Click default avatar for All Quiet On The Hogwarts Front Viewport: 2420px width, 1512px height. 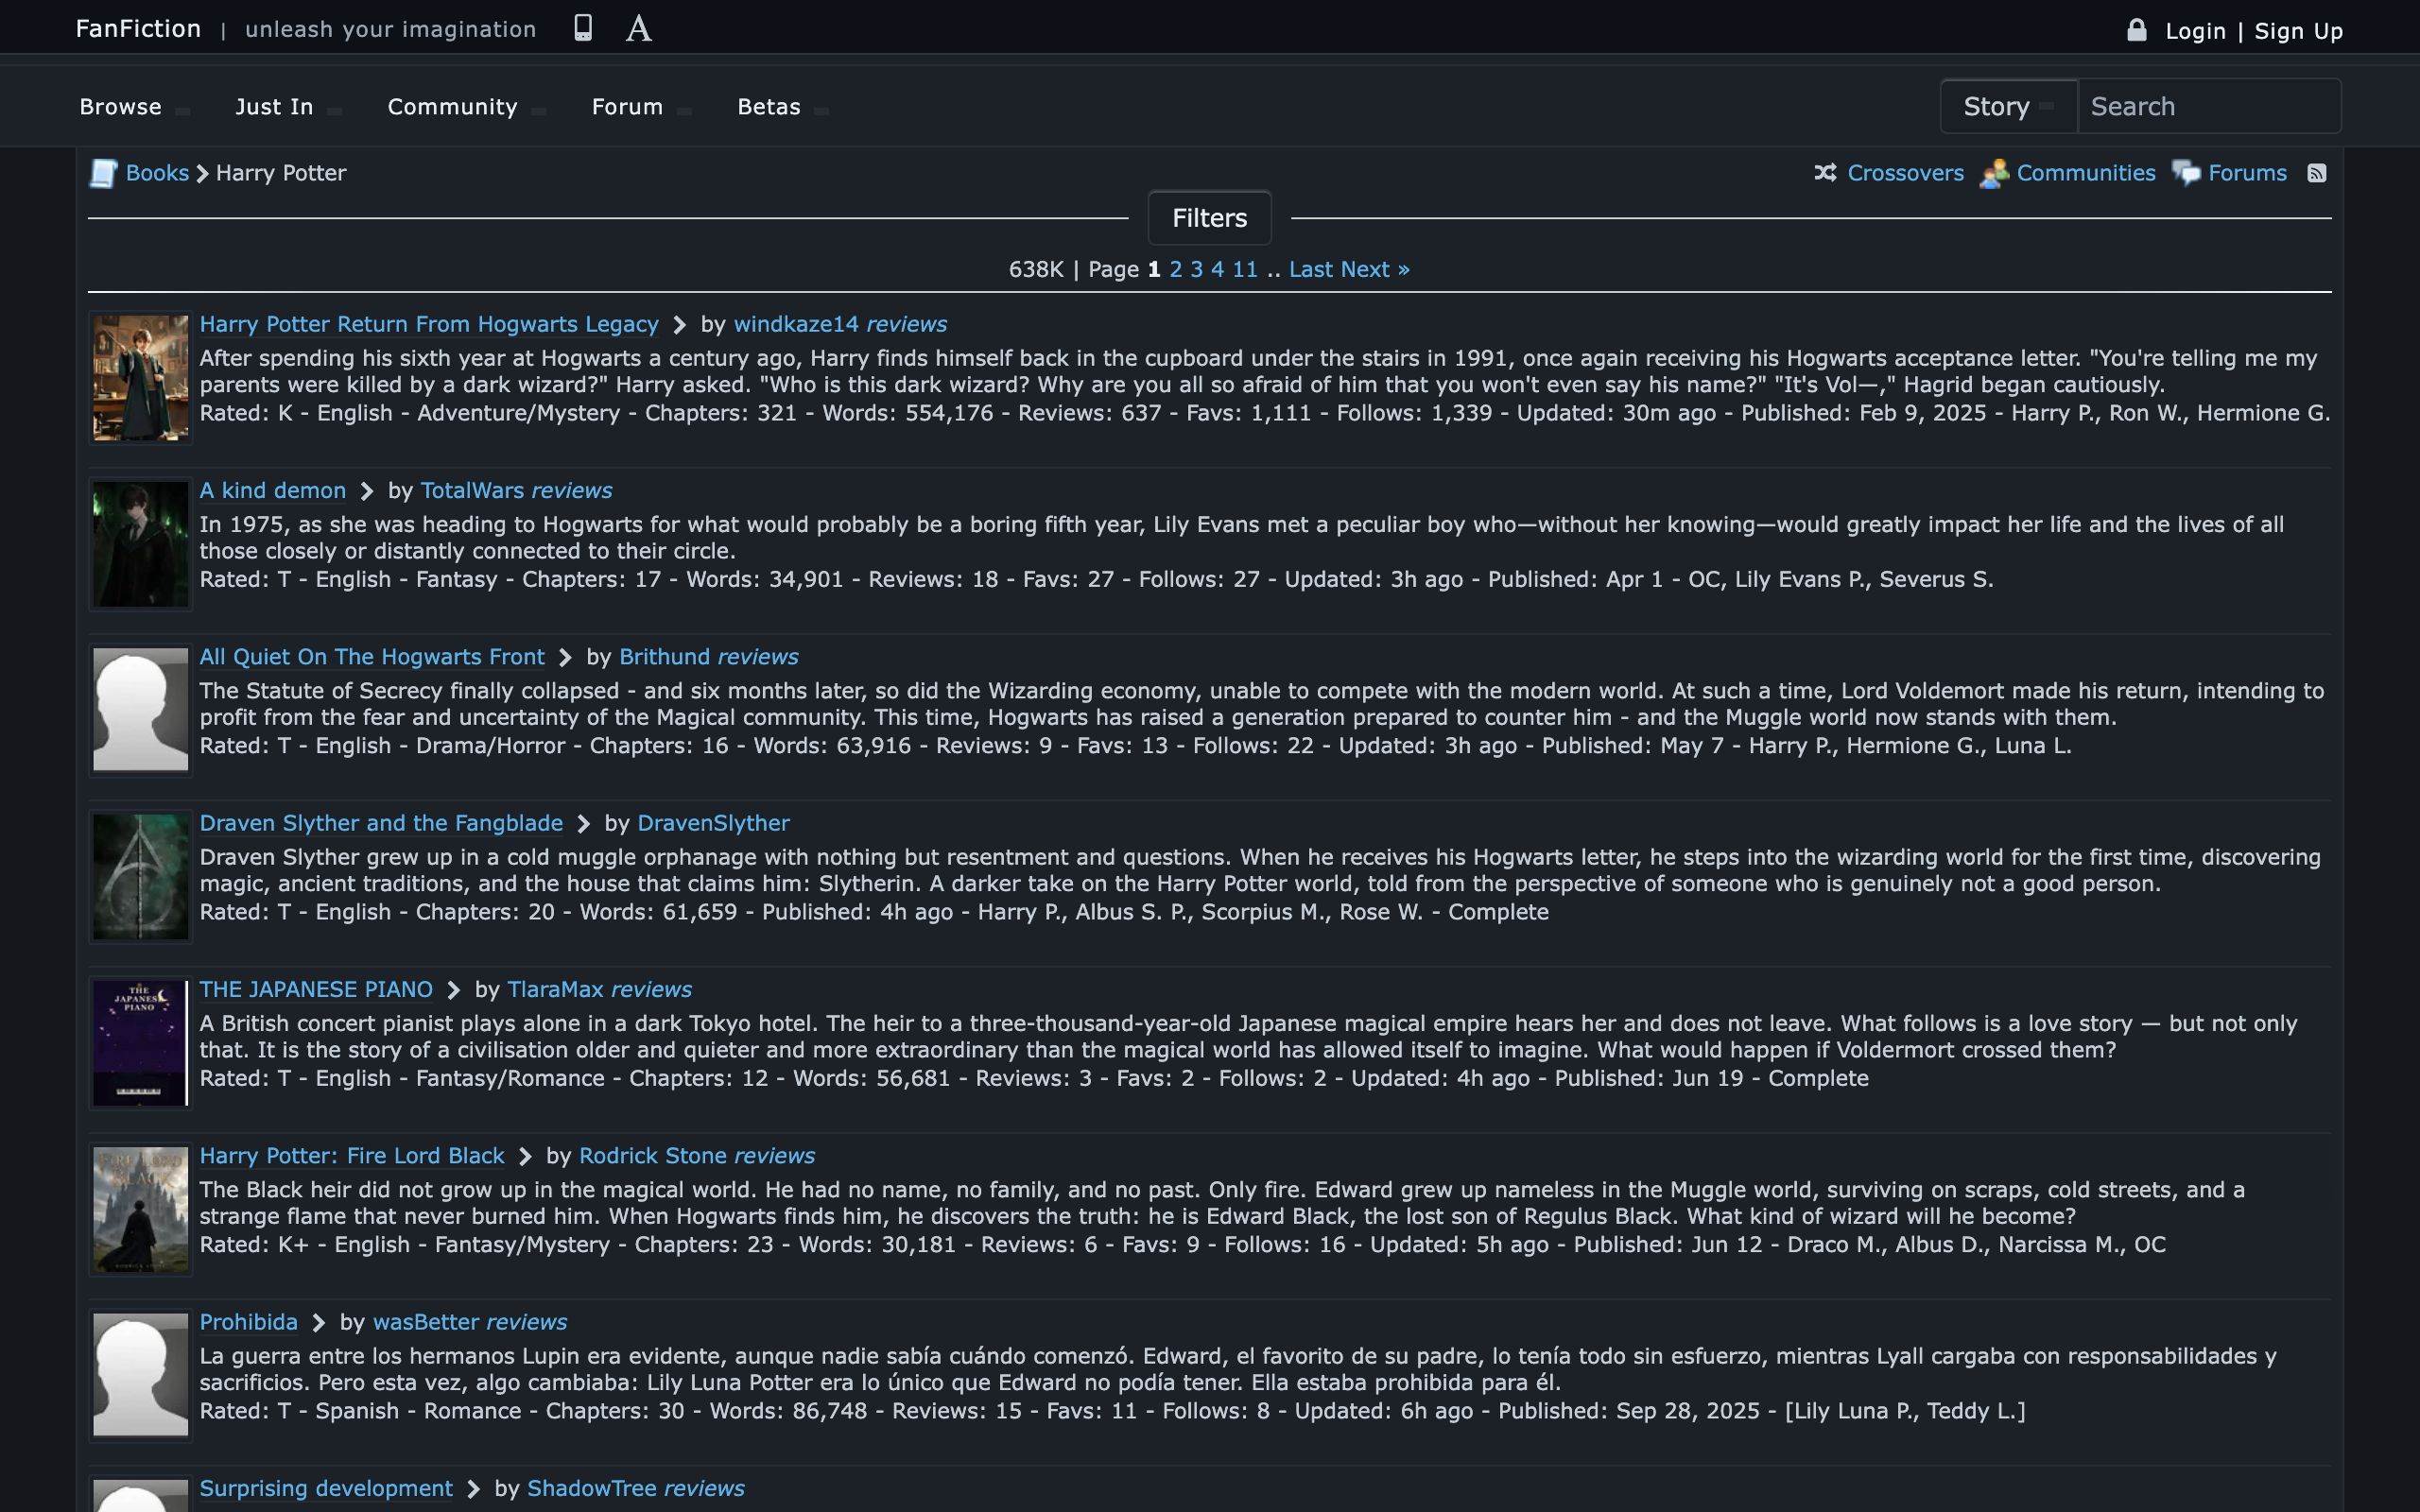tap(141, 710)
